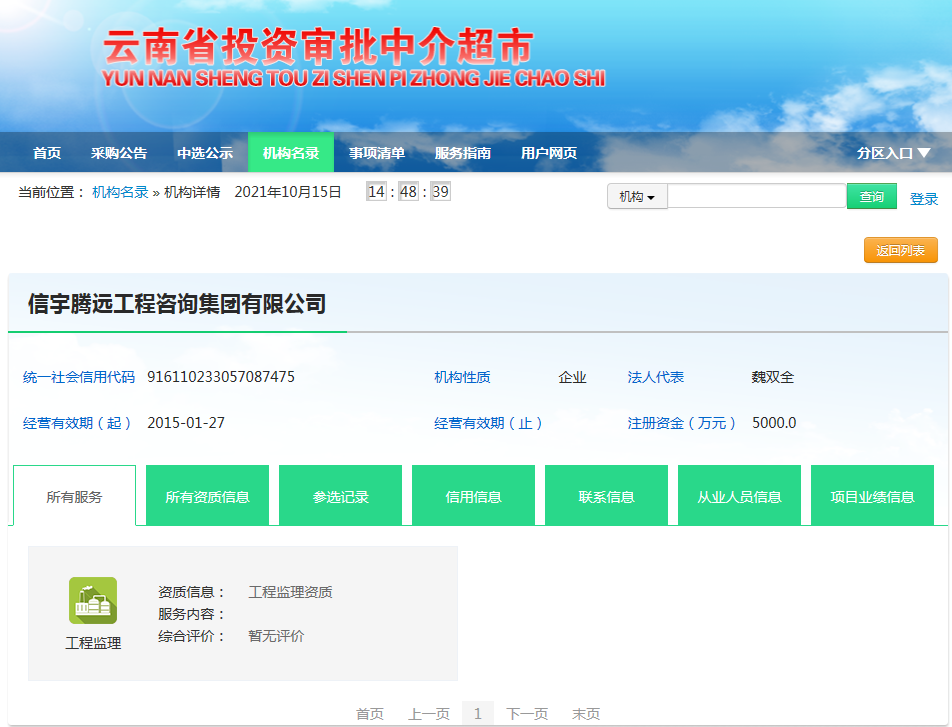Viewport: 952px width, 727px height.
Task: Click the orange 返回列表 button
Action: pos(899,250)
